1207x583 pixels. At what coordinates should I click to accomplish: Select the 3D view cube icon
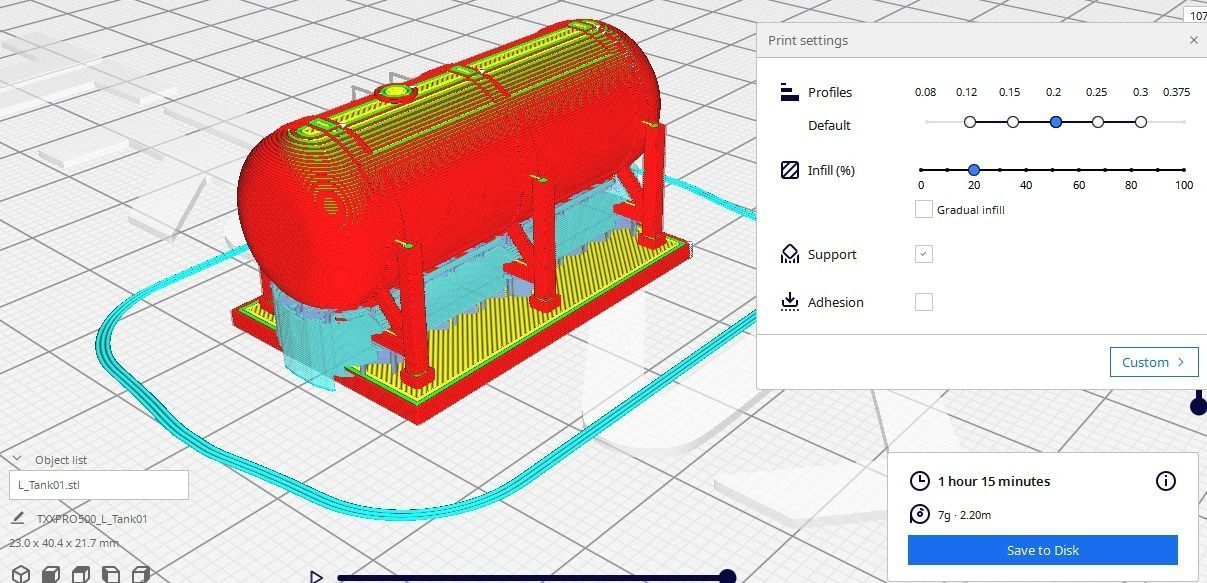[21, 574]
